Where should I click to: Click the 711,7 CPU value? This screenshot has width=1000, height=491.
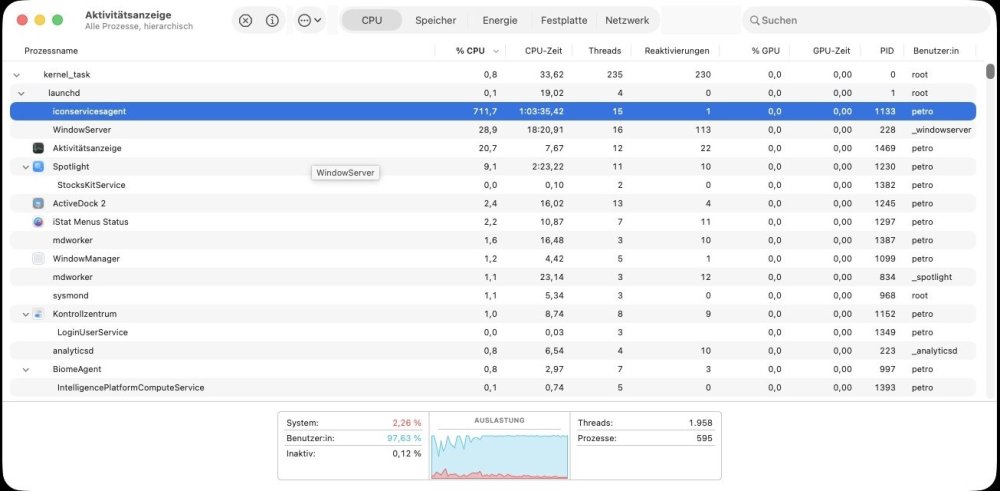[485, 112]
